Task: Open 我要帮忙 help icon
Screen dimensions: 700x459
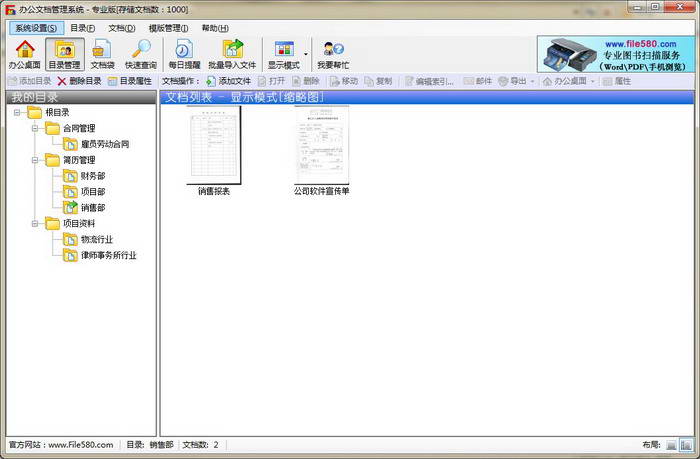Action: tap(333, 54)
